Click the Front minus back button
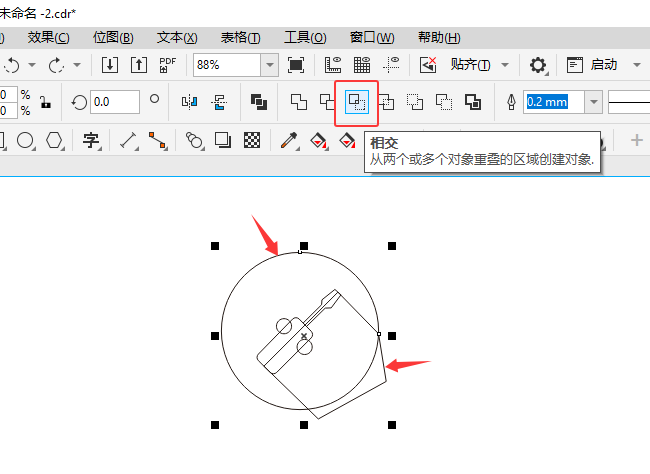Viewport: 650px width, 474px height. (x=415, y=102)
